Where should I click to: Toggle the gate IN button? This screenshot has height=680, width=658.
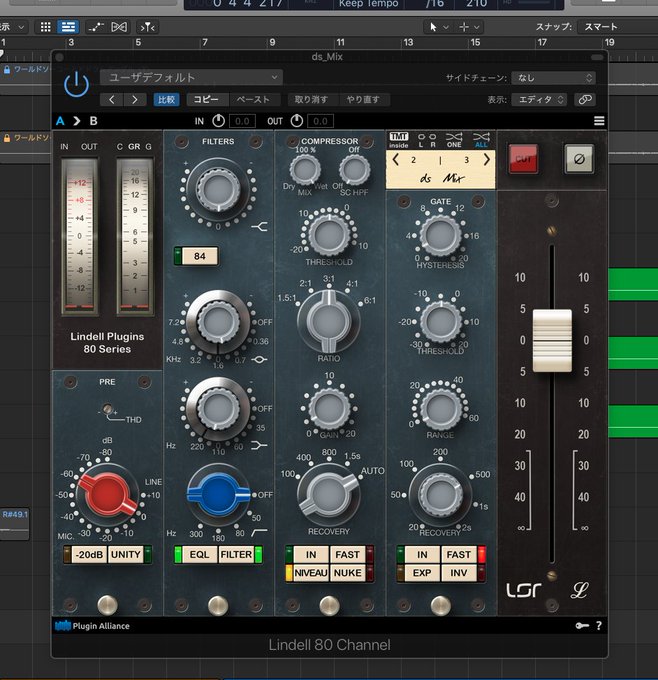click(x=422, y=555)
